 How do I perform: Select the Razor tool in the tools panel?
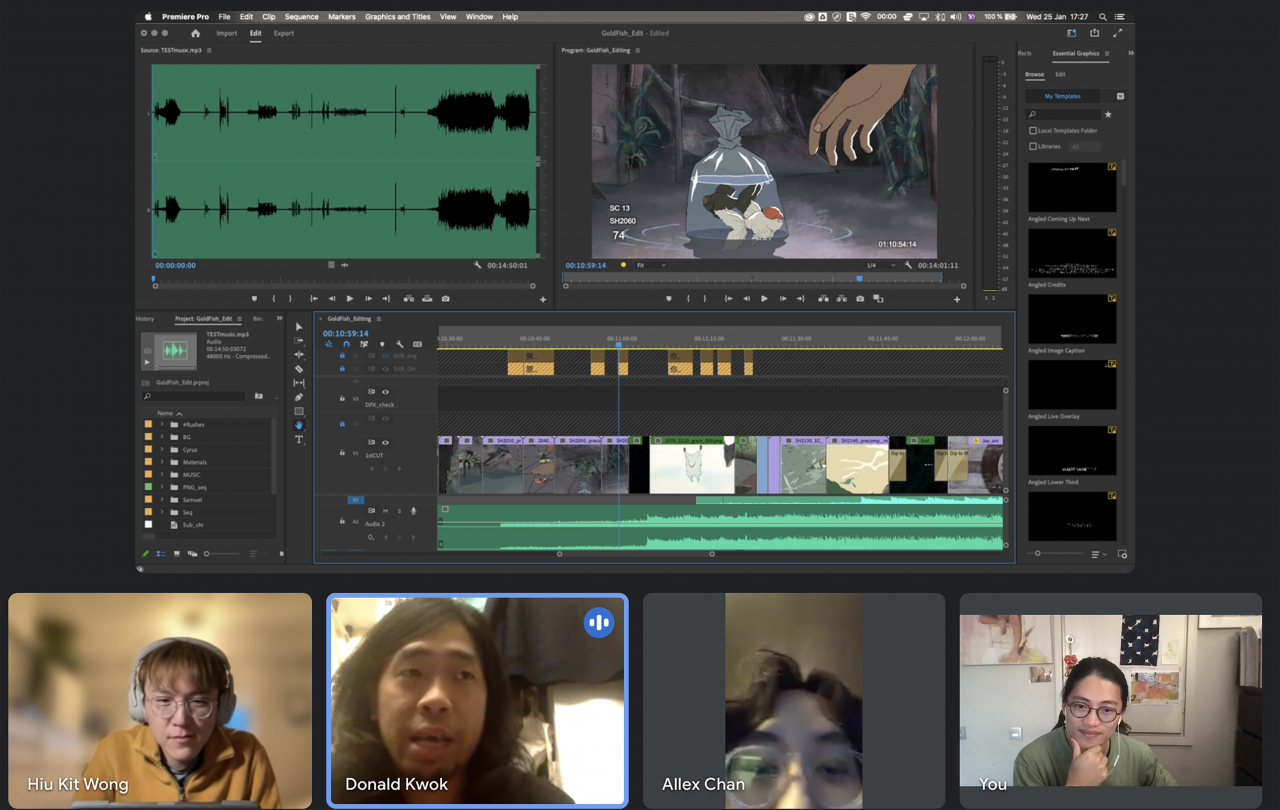pyautogui.click(x=299, y=369)
